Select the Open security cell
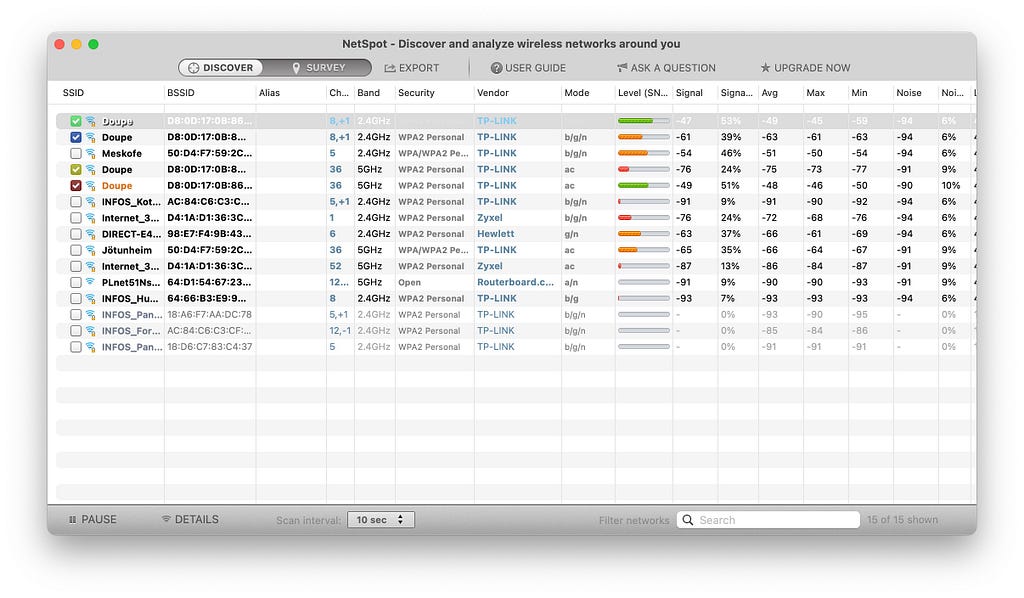Image resolution: width=1024 pixels, height=598 pixels. 409,282
